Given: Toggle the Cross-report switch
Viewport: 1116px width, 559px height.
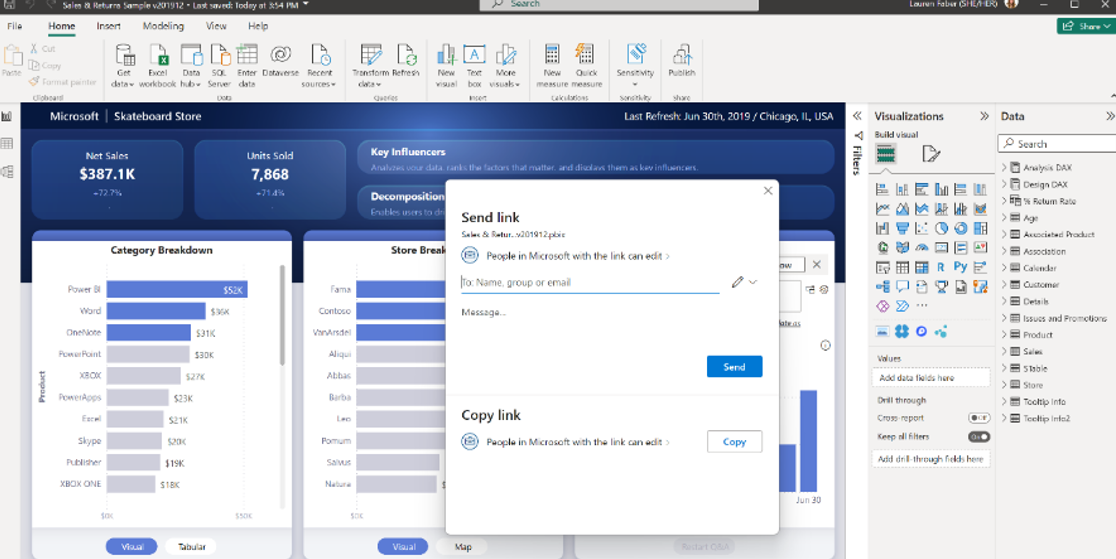Looking at the screenshot, I should pos(979,418).
